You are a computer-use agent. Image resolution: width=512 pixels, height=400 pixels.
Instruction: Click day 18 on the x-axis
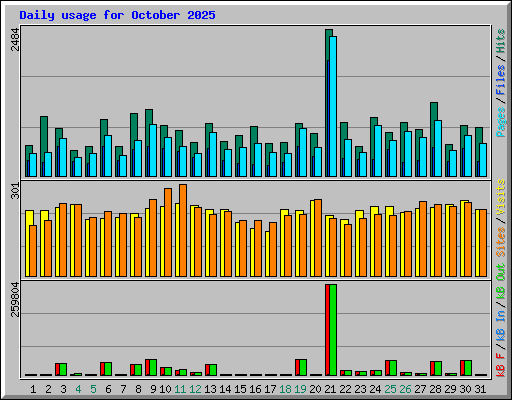pyautogui.click(x=285, y=389)
